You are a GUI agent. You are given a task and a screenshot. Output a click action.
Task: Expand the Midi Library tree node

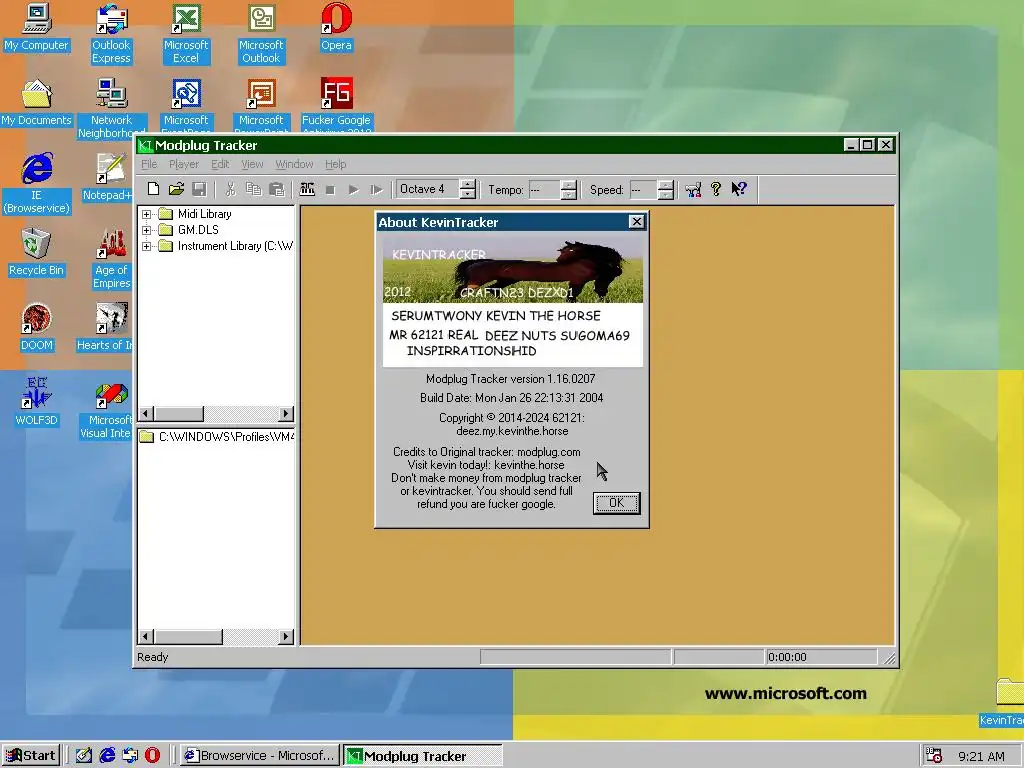[146, 214]
